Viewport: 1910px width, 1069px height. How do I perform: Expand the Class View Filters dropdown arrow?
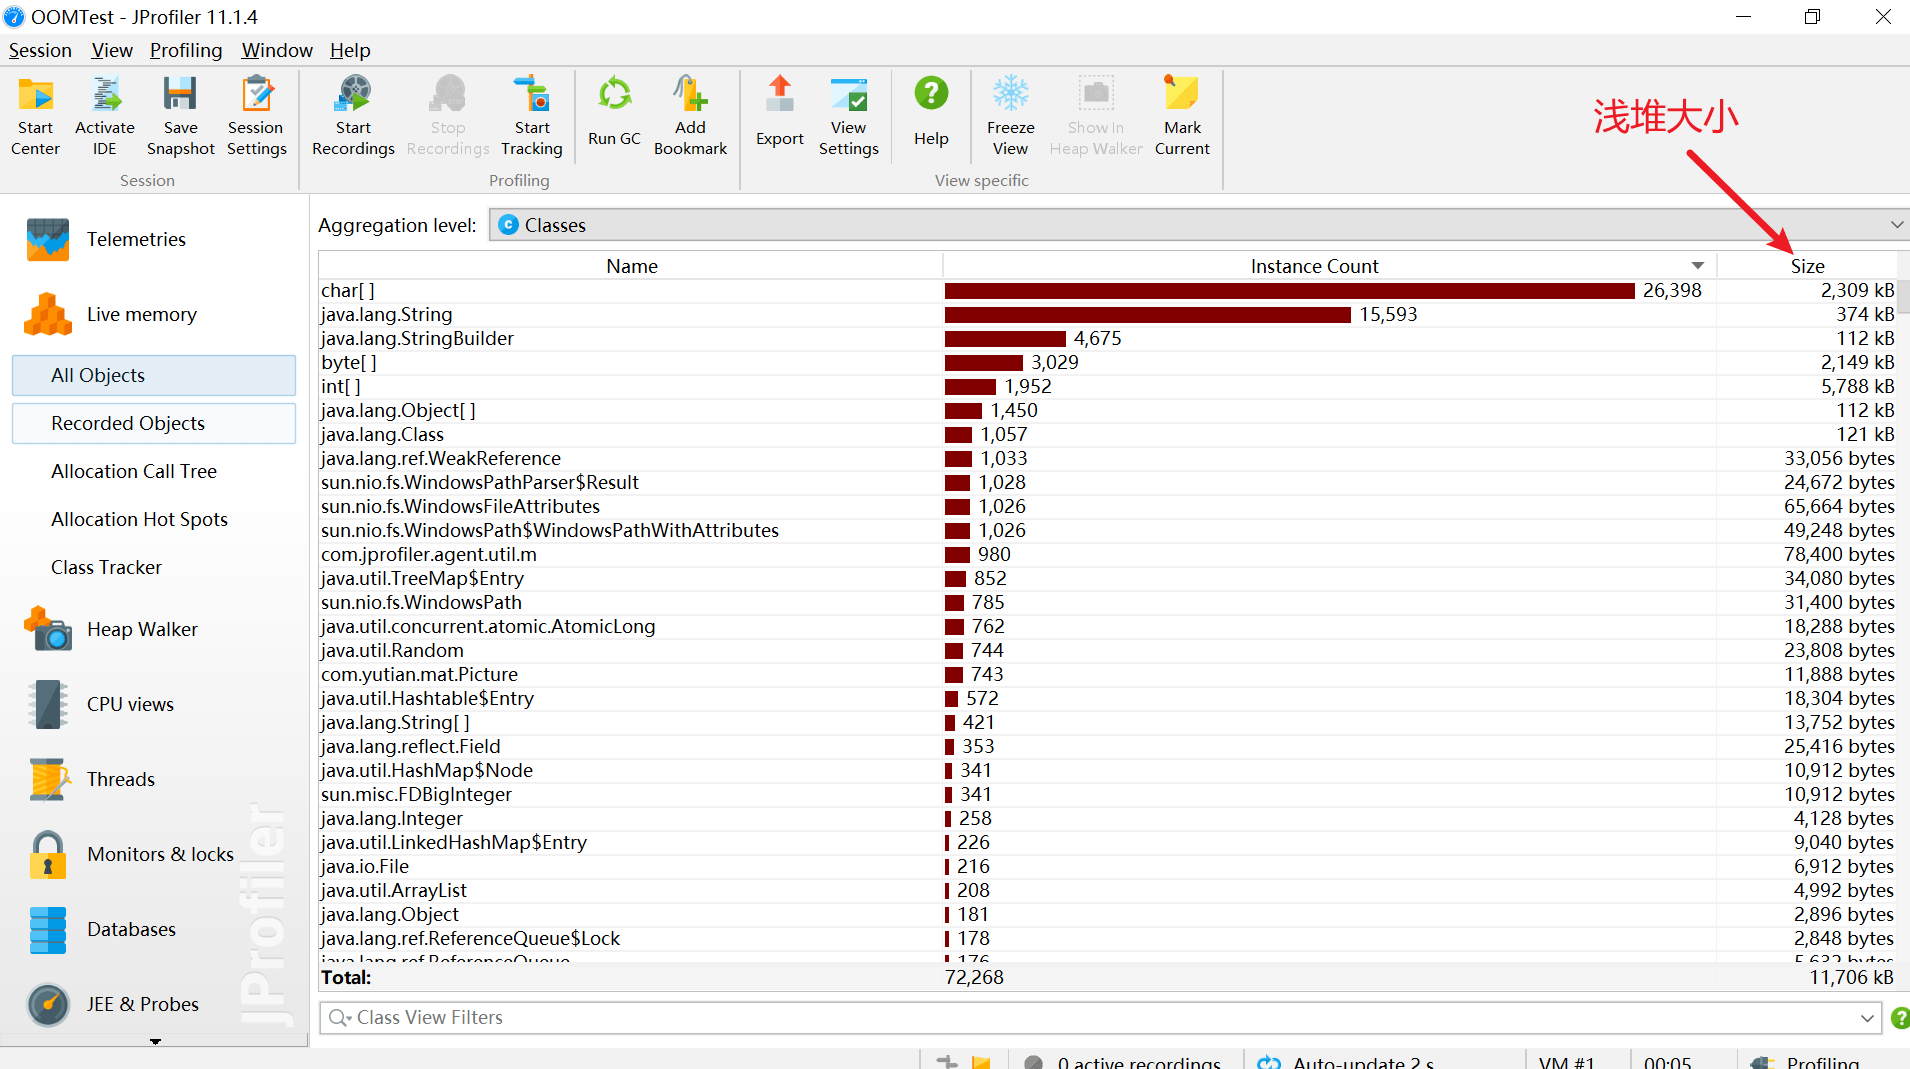[1866, 1018]
